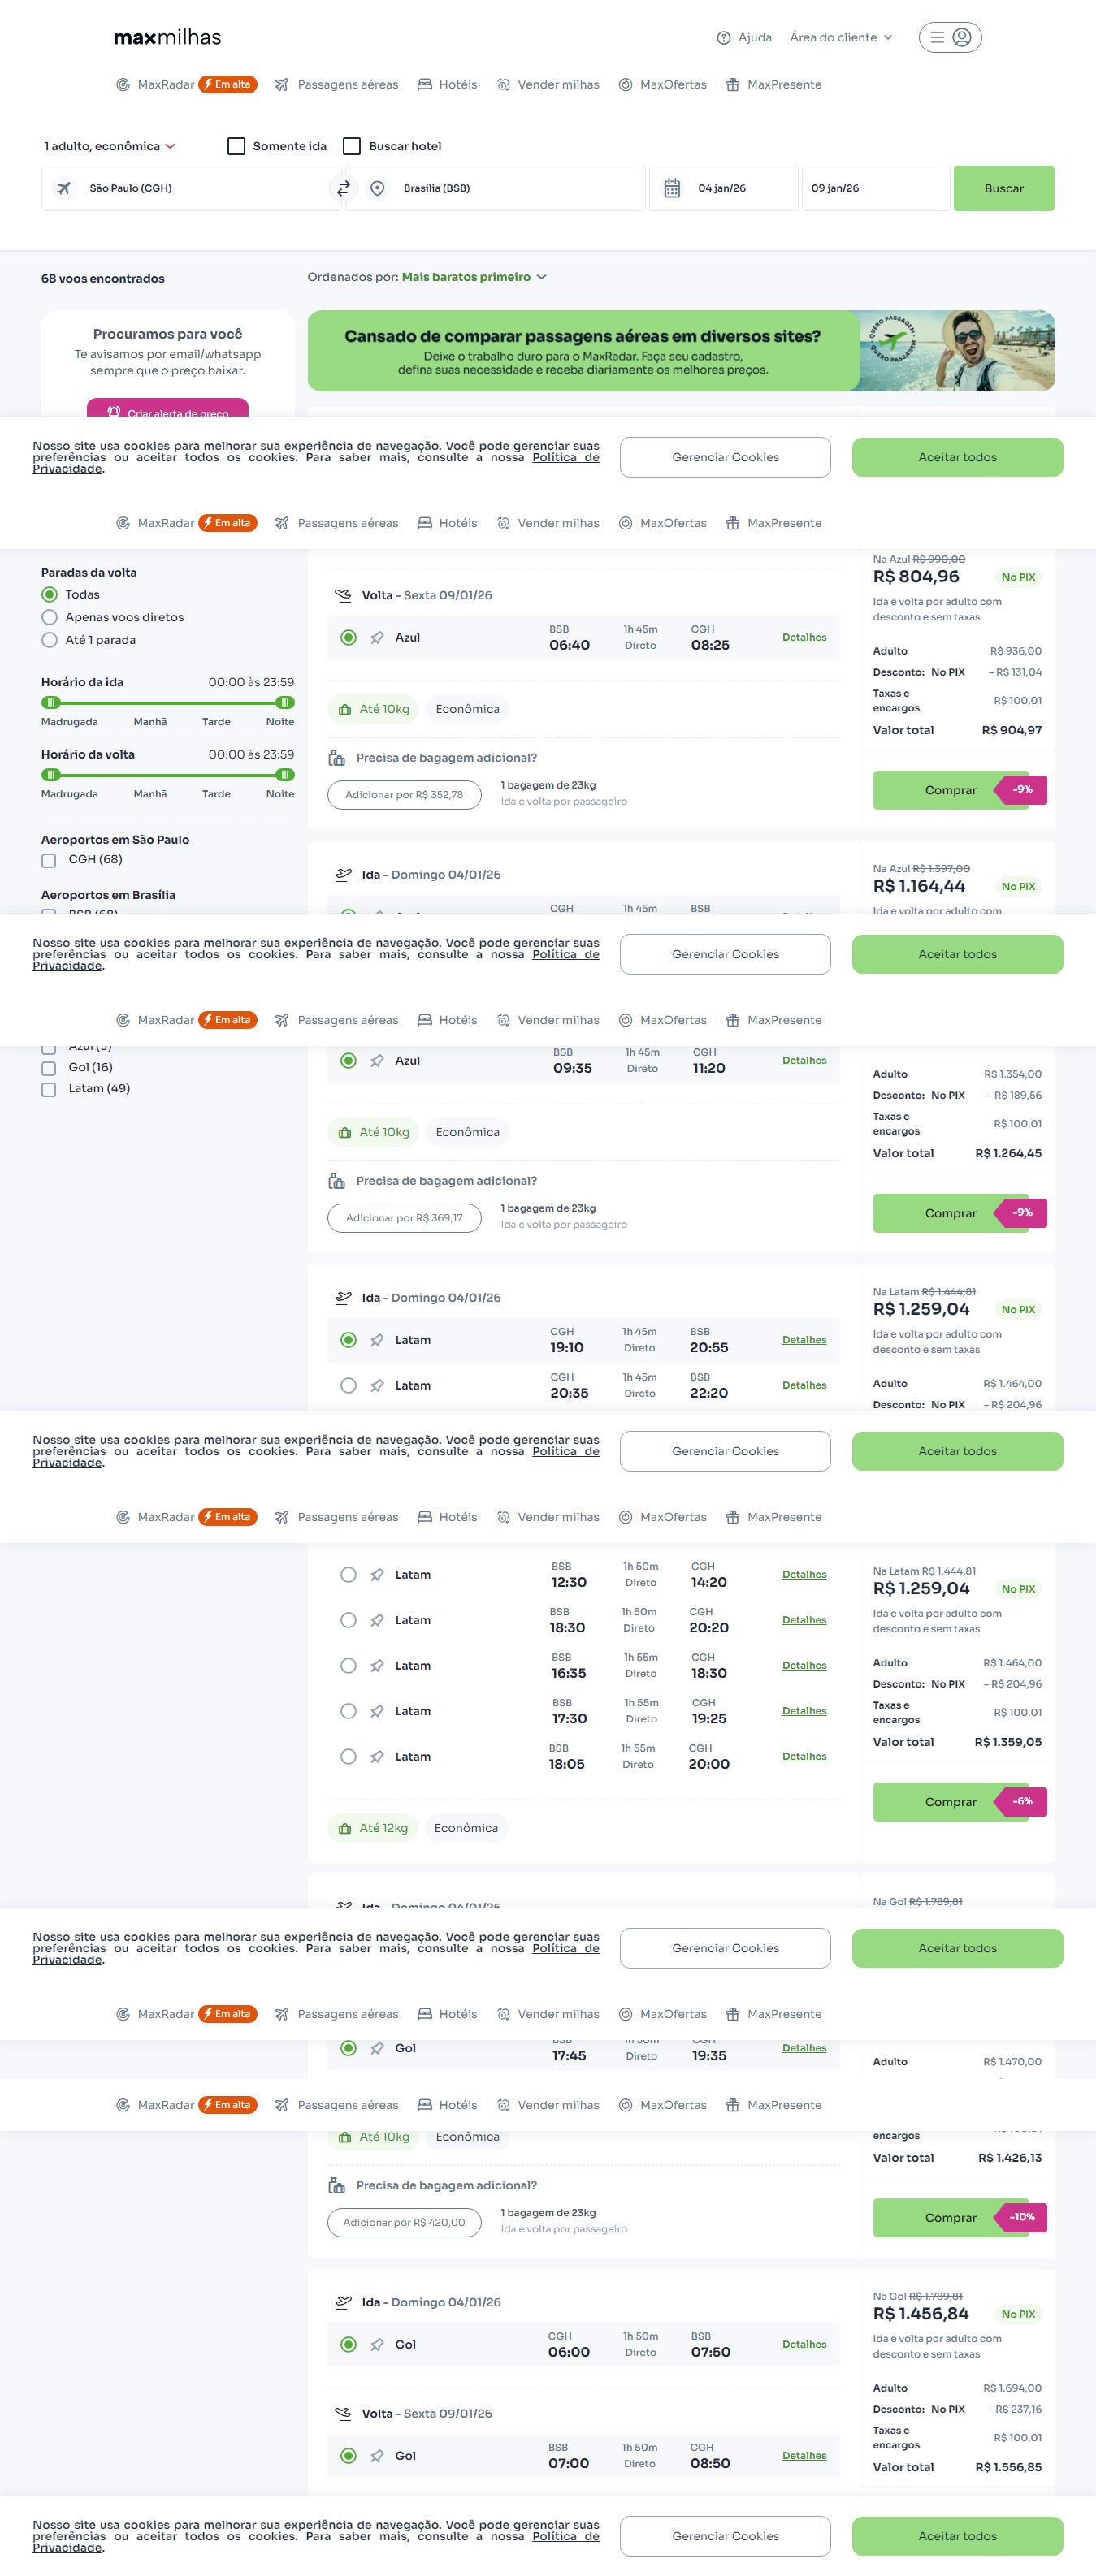Click the airplane icon in origin field
The width and height of the screenshot is (1096, 2576).
pyautogui.click(x=64, y=188)
